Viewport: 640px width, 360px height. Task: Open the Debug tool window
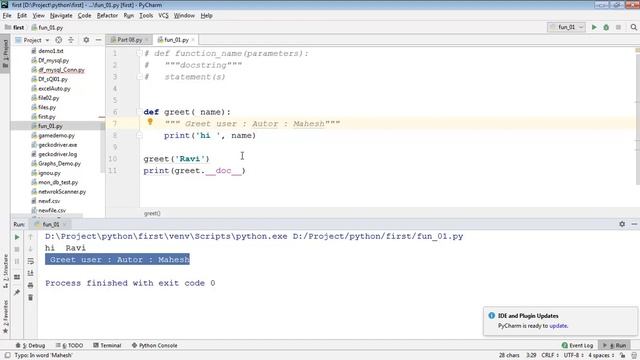coord(31,345)
